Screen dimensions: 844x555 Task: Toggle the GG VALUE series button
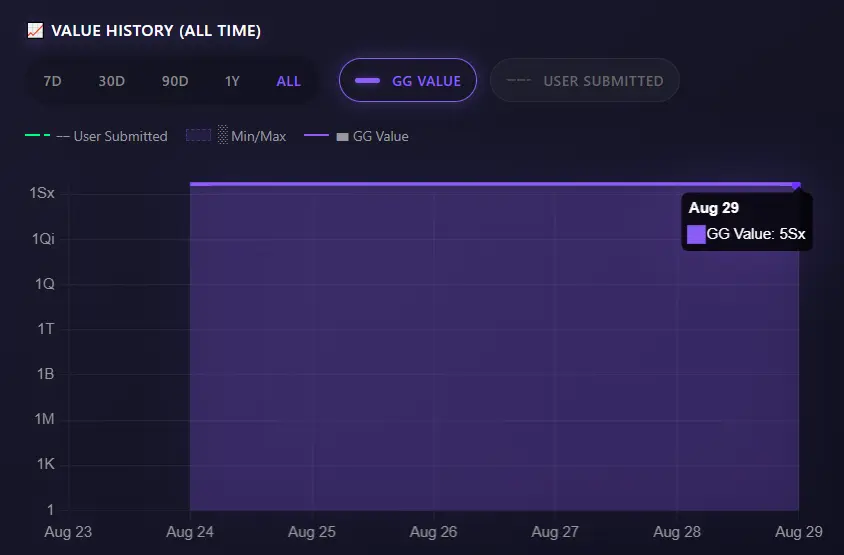click(x=407, y=80)
